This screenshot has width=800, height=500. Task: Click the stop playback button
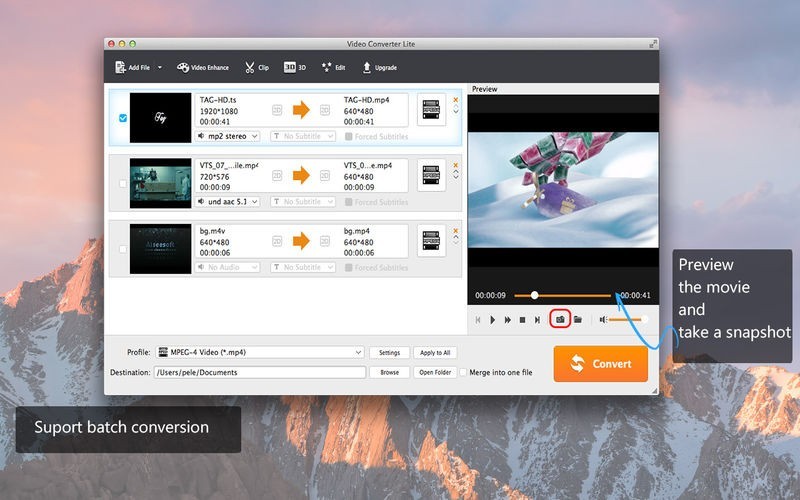[522, 320]
